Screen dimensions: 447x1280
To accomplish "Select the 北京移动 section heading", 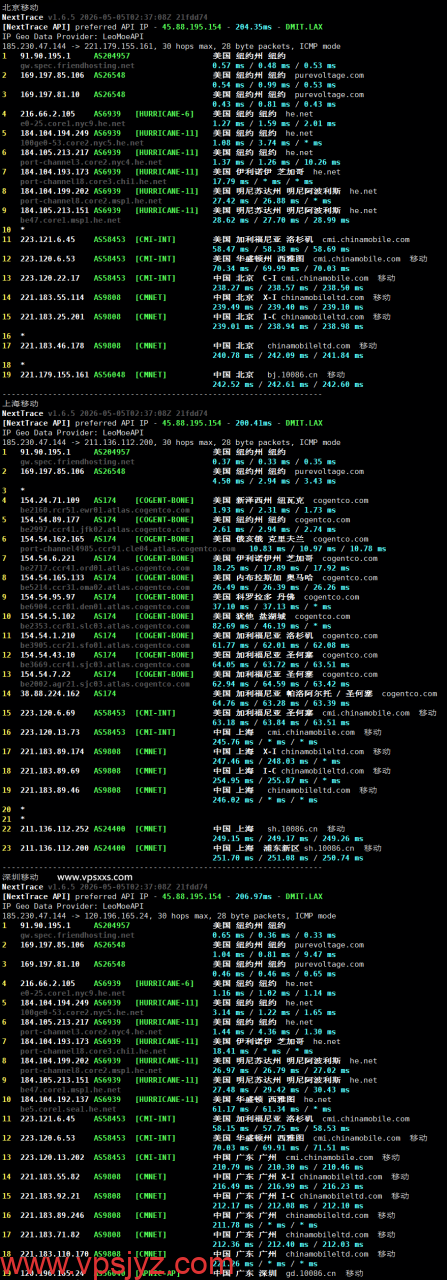I will click(x=20, y=7).
